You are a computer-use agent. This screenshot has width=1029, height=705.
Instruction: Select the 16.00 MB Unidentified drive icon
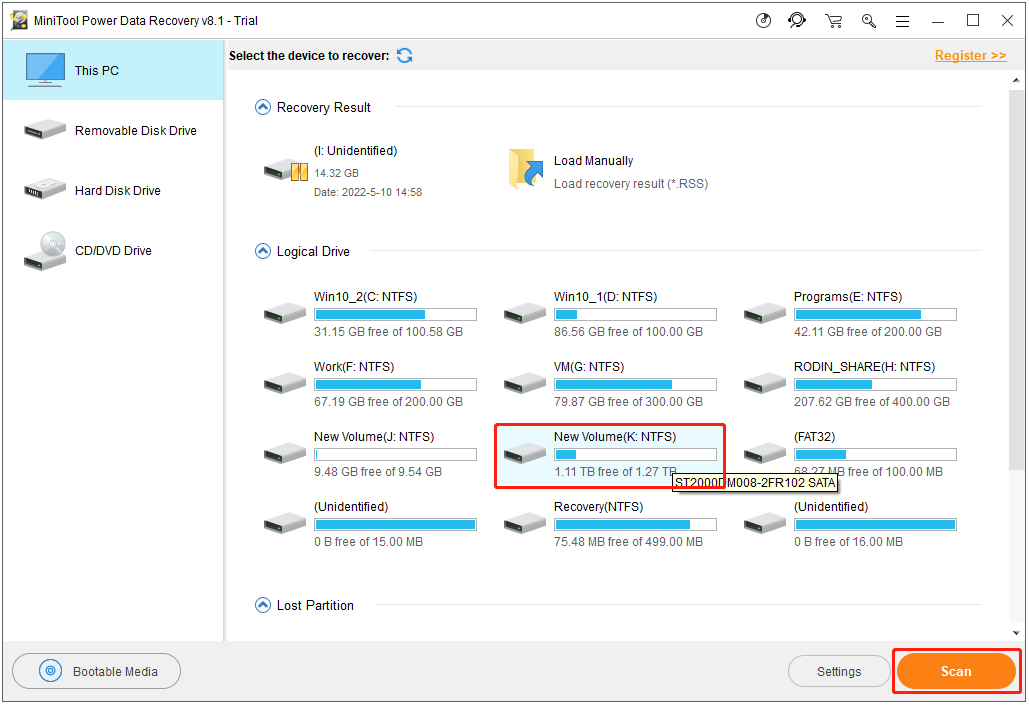tap(765, 523)
